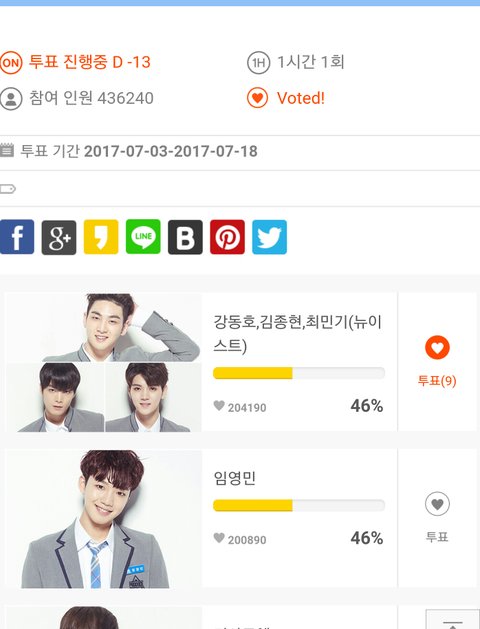Image resolution: width=480 pixels, height=629 pixels.
Task: Share through LINE messenger icon
Action: 143,237
